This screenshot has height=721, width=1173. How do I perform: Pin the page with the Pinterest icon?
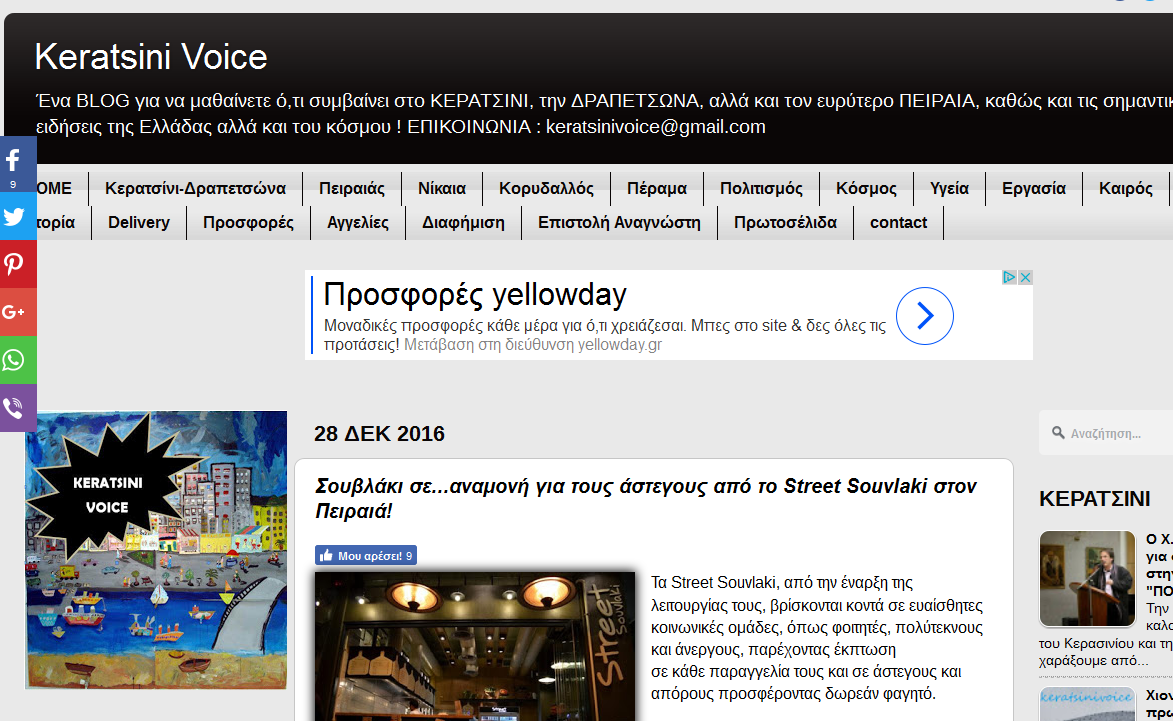pyautogui.click(x=16, y=264)
